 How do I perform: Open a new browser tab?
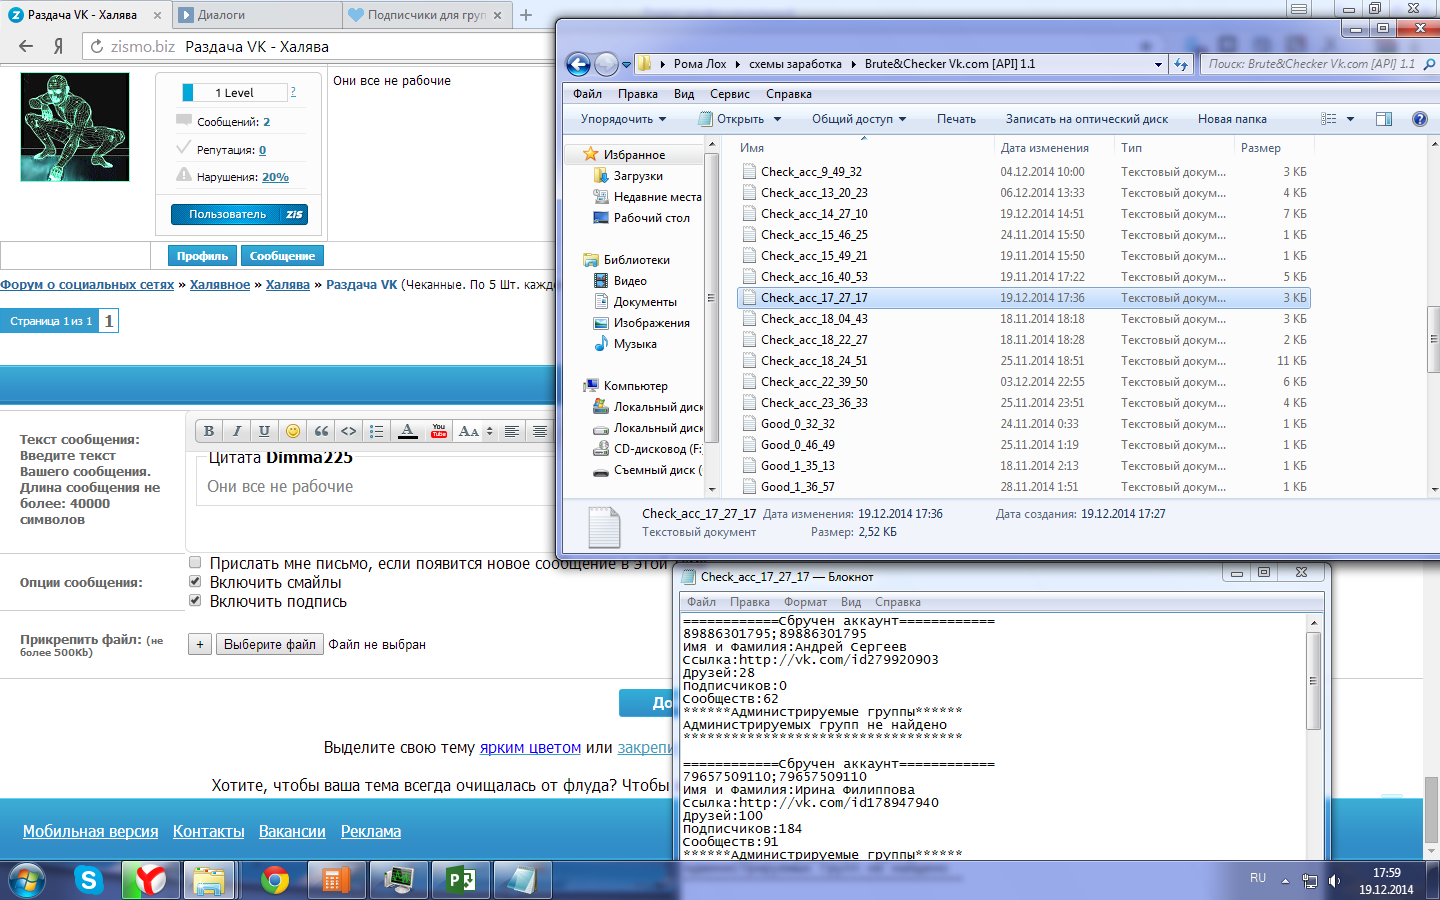(x=526, y=15)
